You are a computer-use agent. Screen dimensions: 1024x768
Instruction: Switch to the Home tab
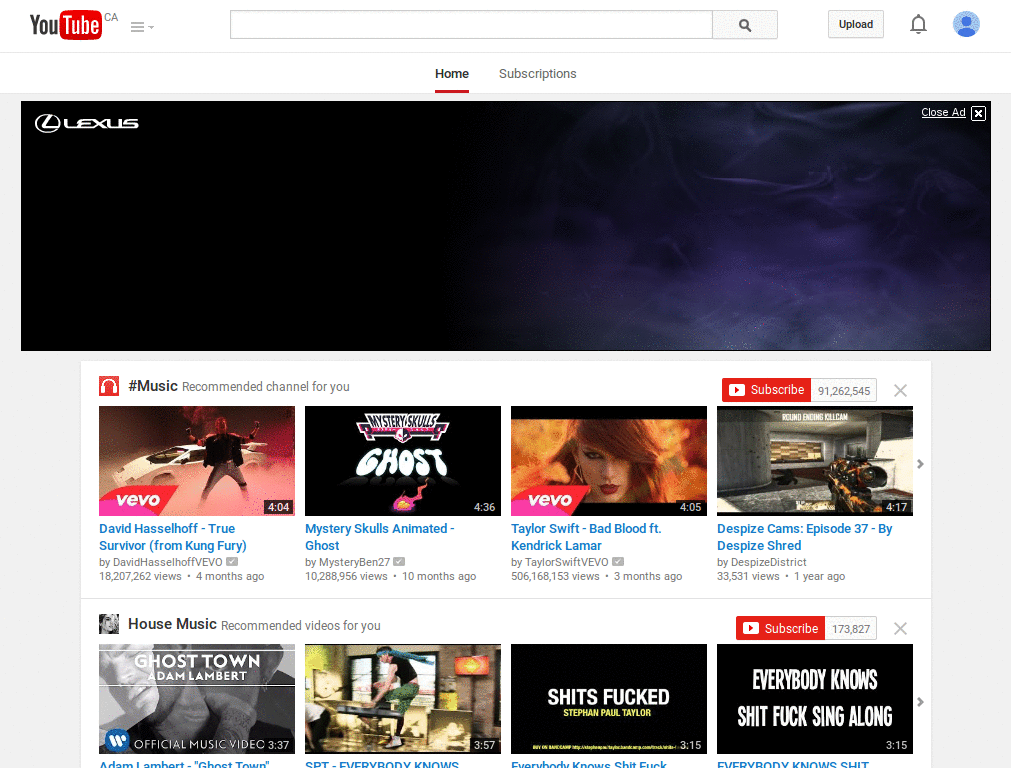pyautogui.click(x=452, y=74)
